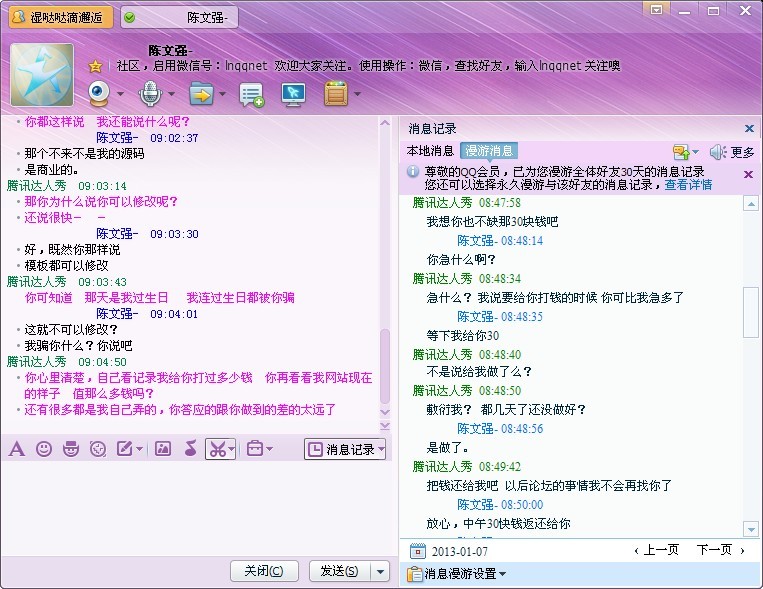Expand 消息记录 button dropdown arrow
Screen dimensions: 763x589
381,449
